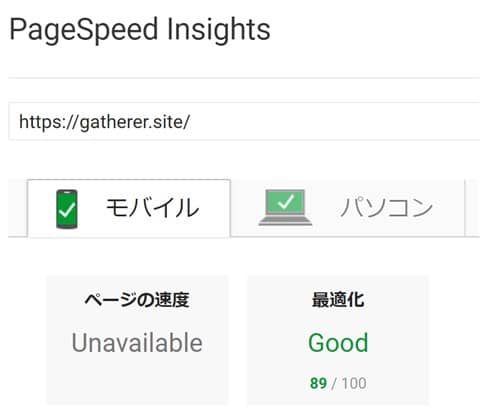Click the Unavailable speed status
This screenshot has width=480, height=420.
pyautogui.click(x=137, y=343)
